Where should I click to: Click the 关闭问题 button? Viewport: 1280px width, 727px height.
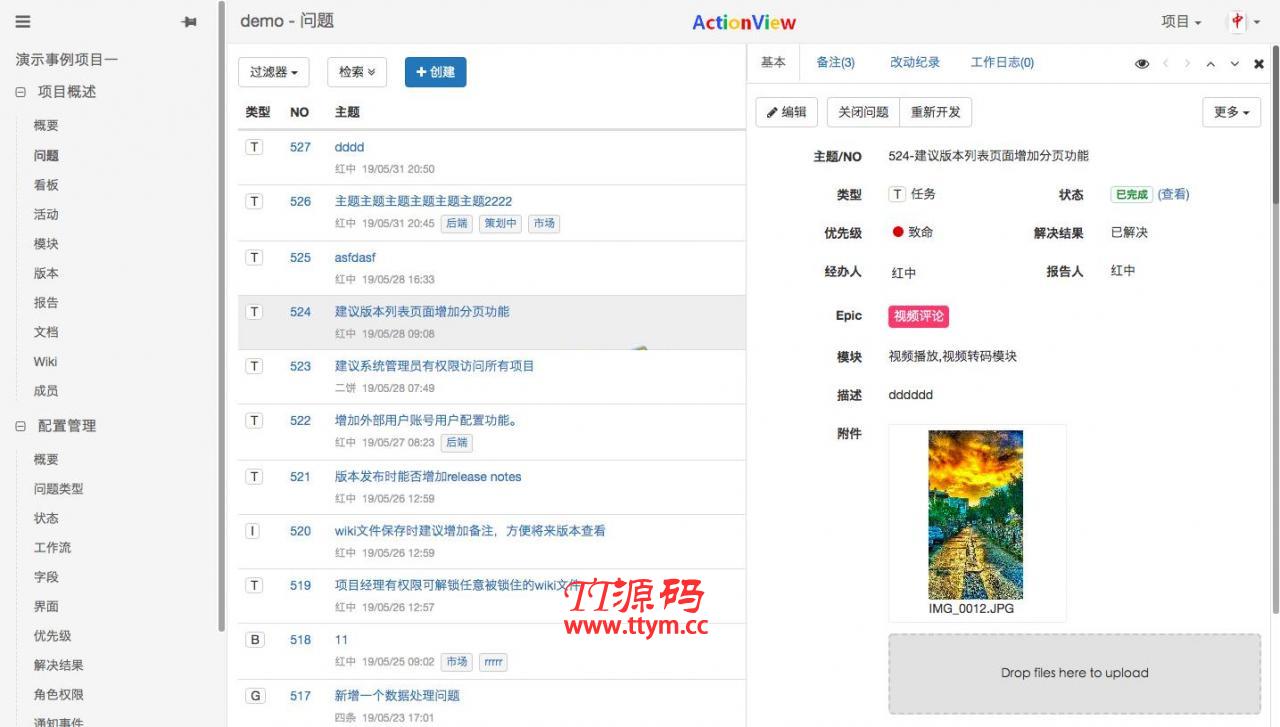(x=863, y=112)
